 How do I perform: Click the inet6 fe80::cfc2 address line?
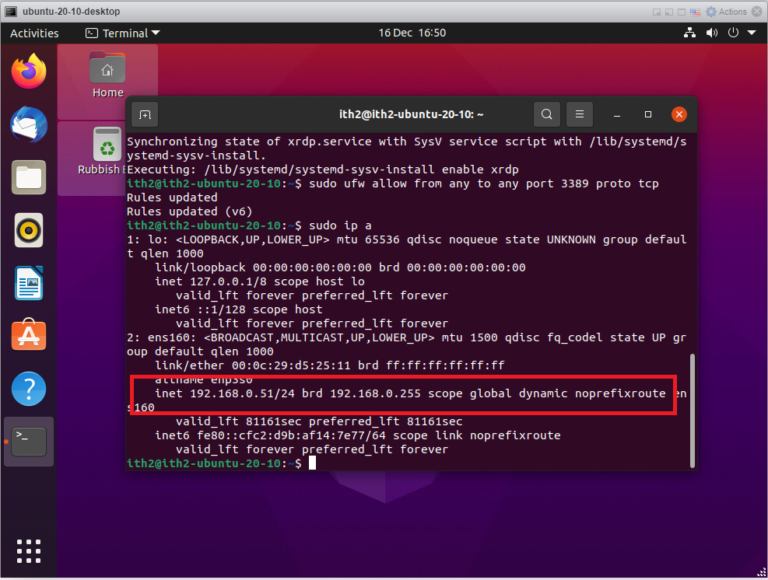tap(358, 435)
